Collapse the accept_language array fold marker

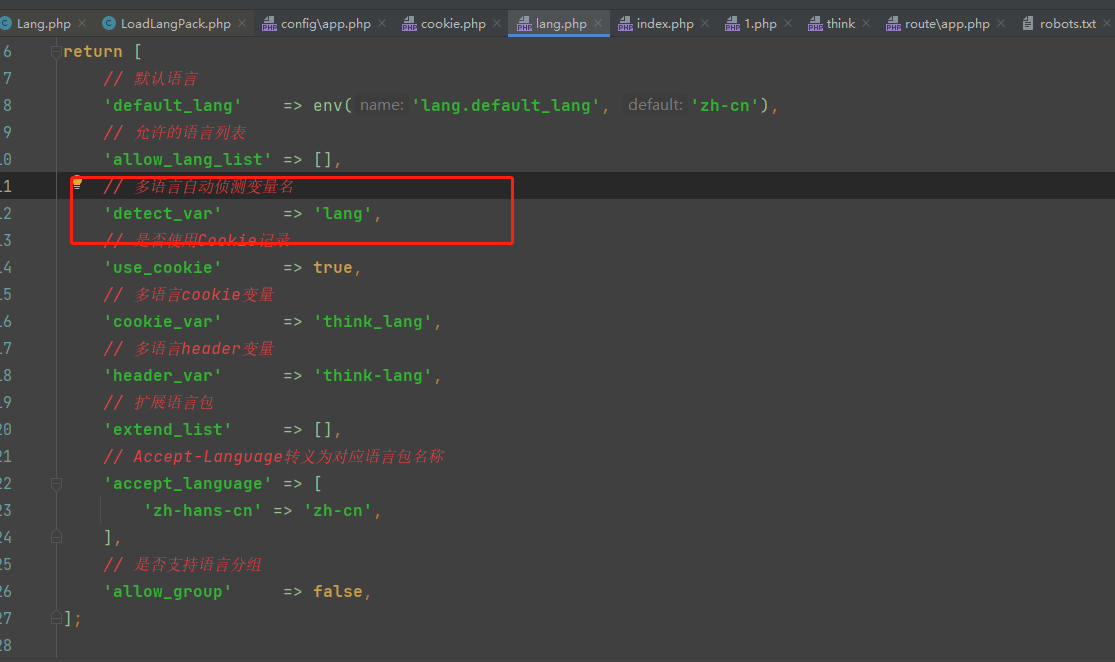[57, 484]
